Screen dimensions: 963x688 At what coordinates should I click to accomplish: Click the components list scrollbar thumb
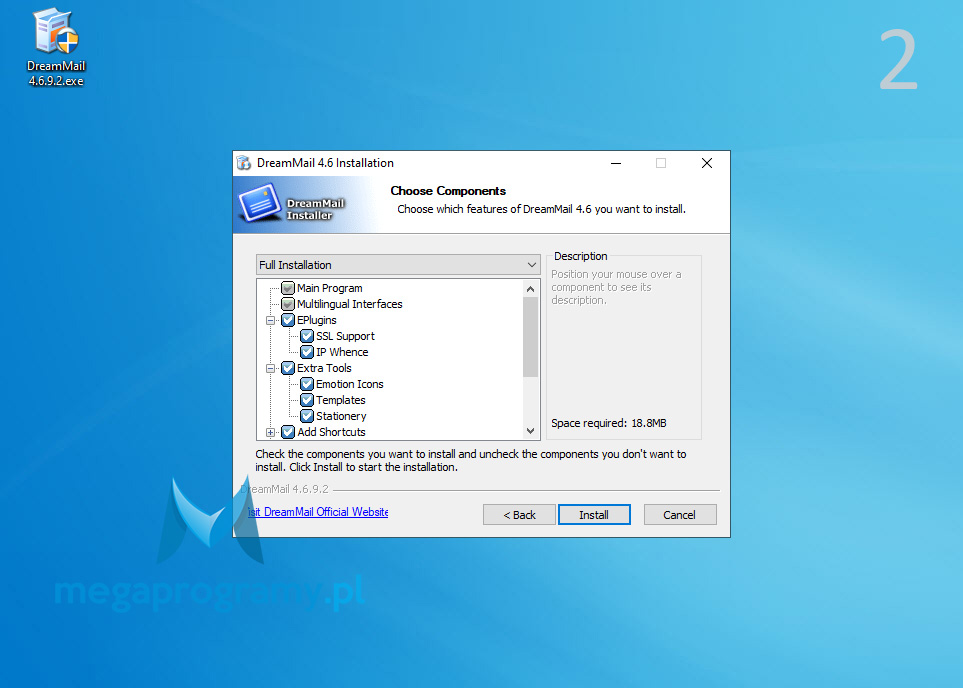click(x=531, y=337)
